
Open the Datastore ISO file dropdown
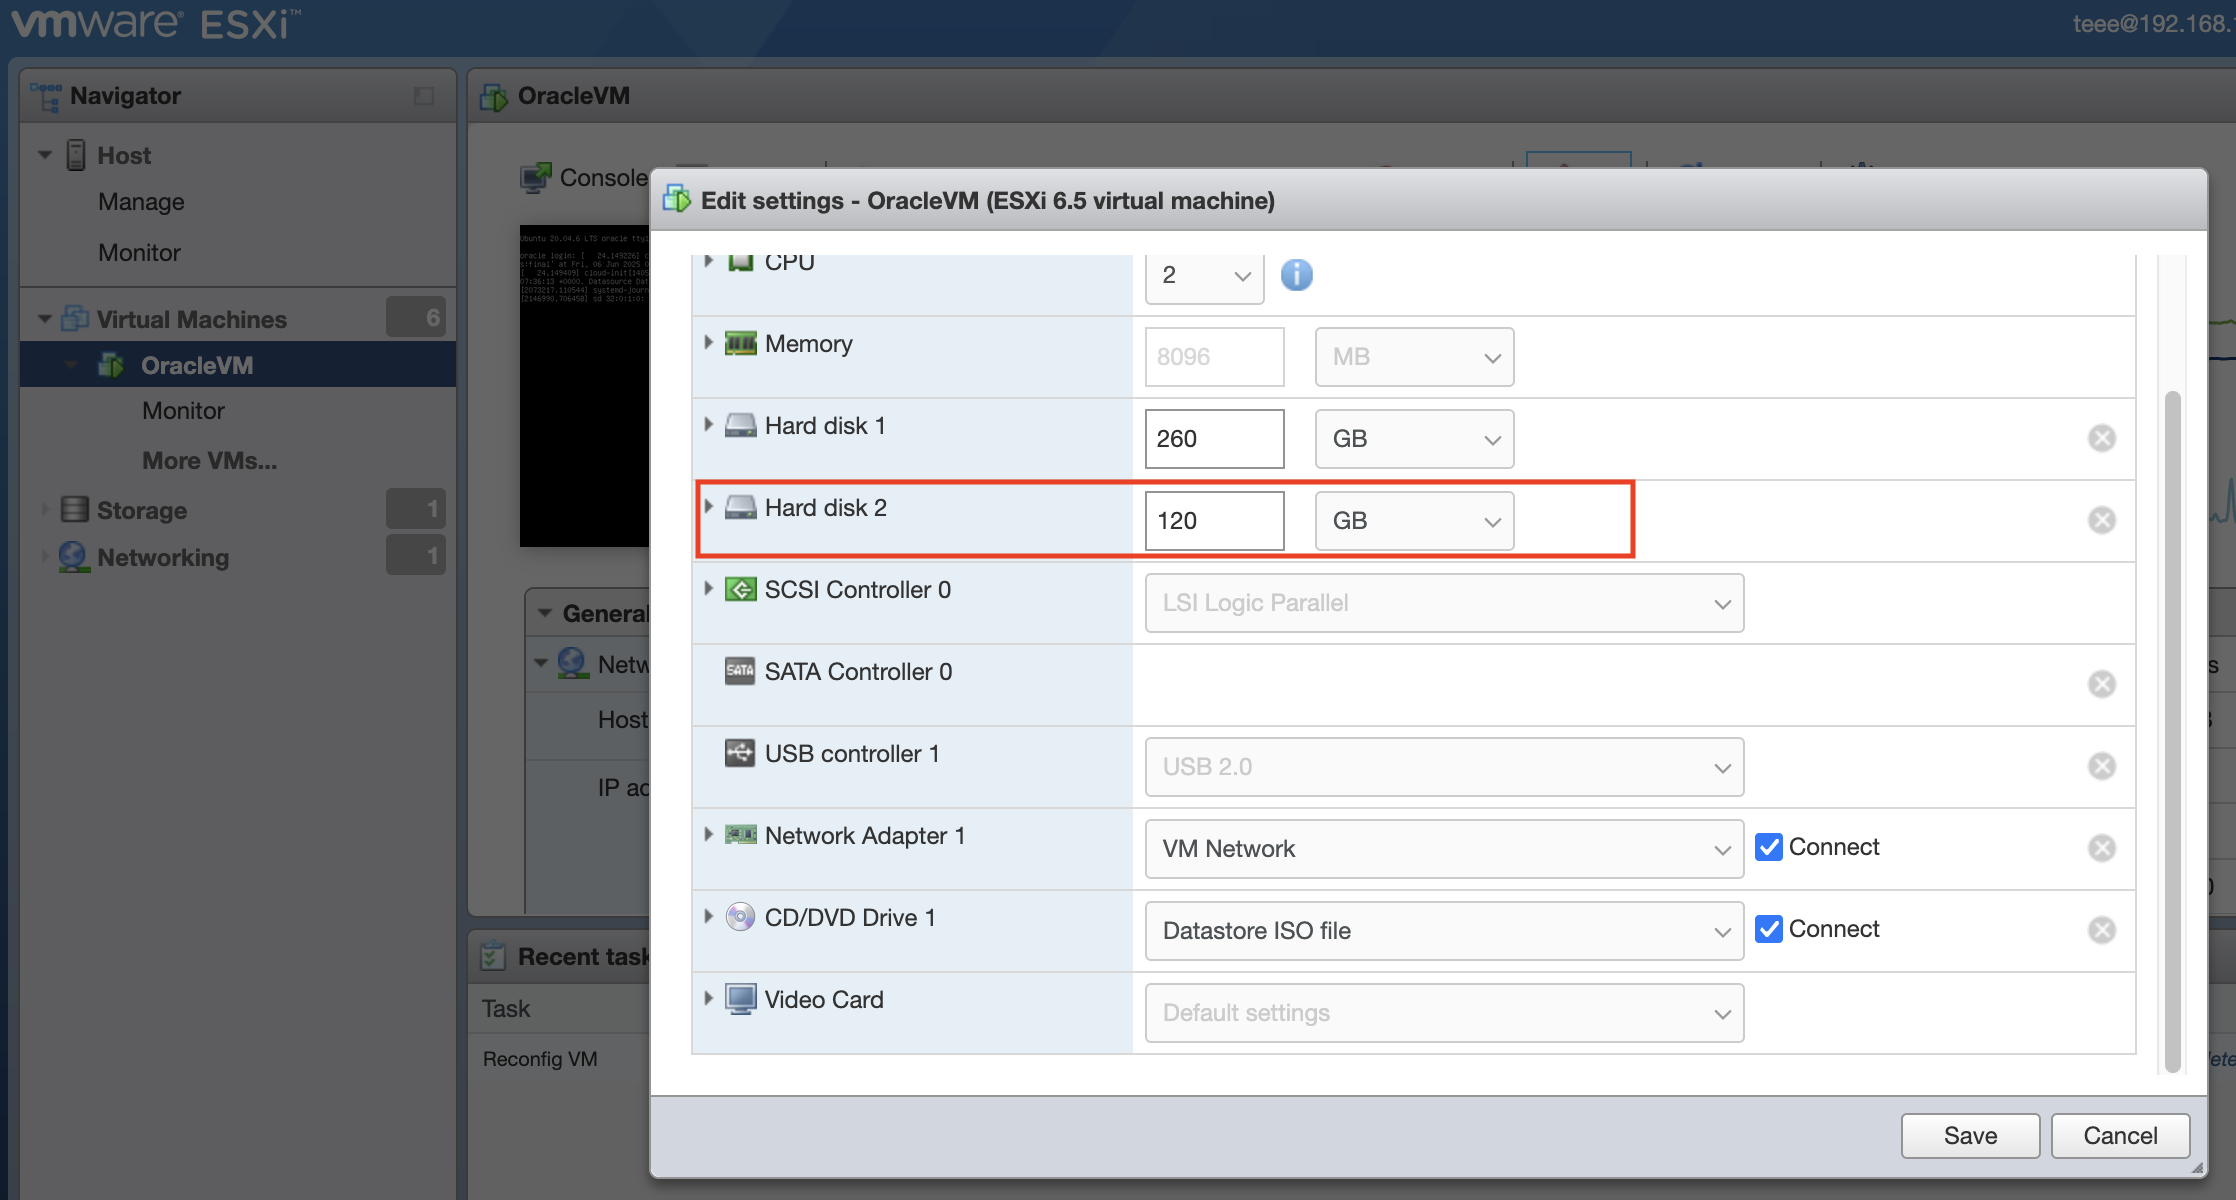point(1444,930)
